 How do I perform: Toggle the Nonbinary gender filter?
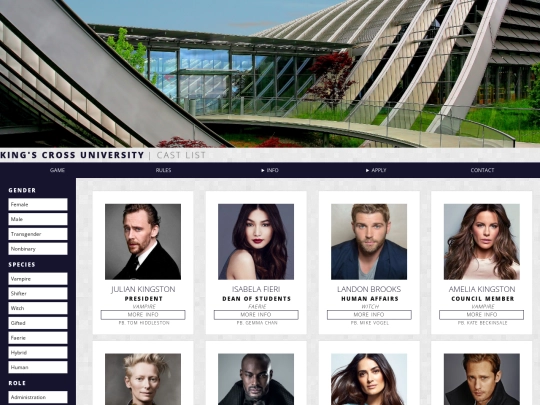38,249
